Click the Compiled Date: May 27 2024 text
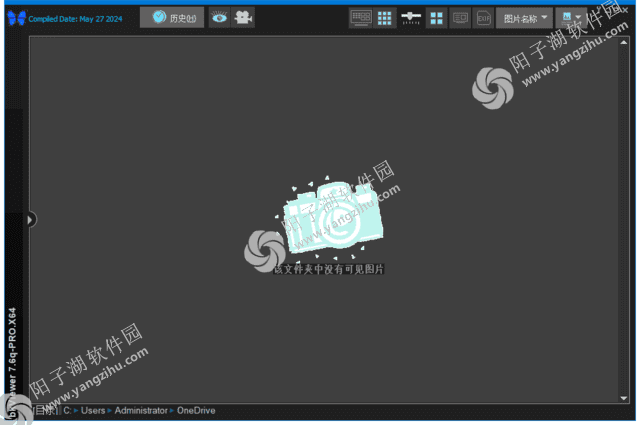 pyautogui.click(x=75, y=19)
